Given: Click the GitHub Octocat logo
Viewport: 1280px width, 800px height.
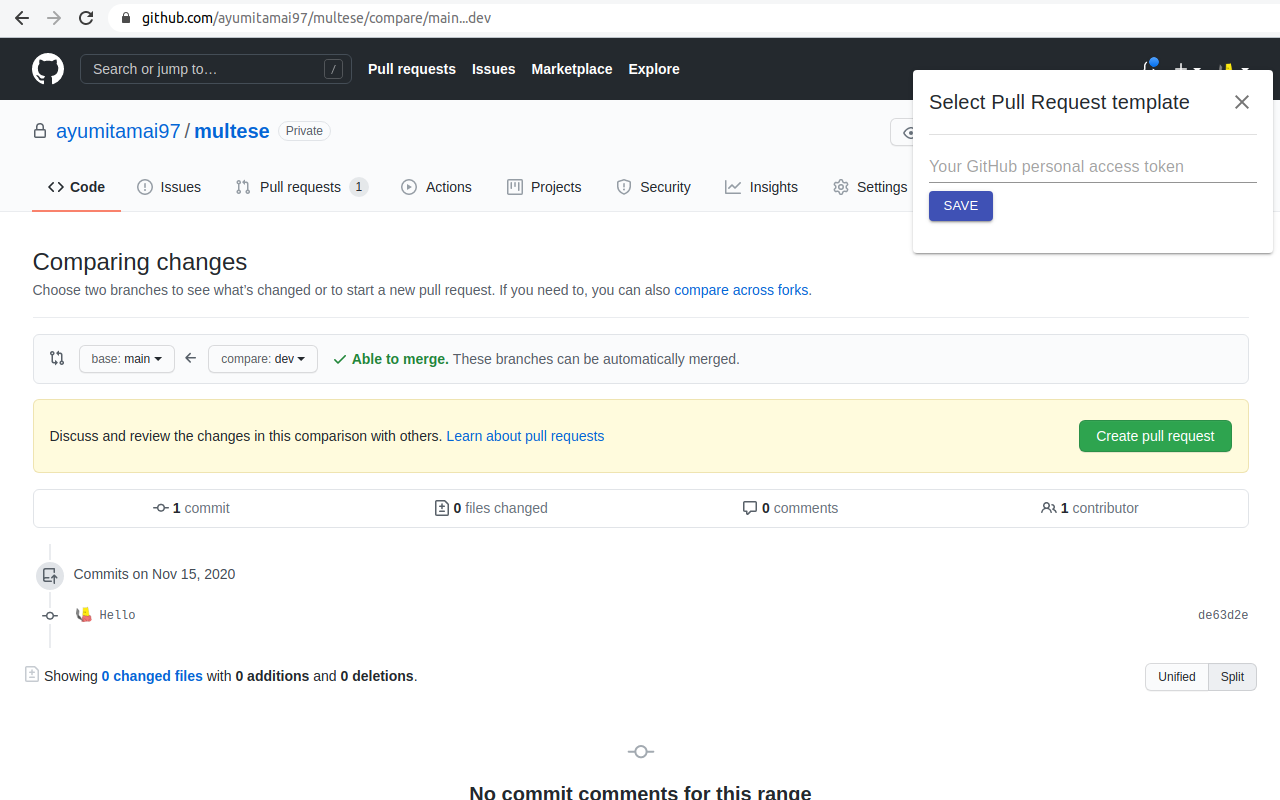Looking at the screenshot, I should 48,69.
